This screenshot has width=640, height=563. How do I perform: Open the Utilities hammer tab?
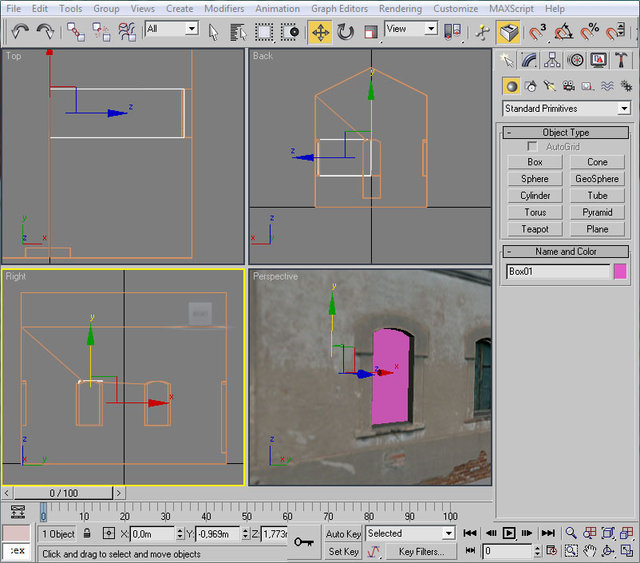(620, 60)
